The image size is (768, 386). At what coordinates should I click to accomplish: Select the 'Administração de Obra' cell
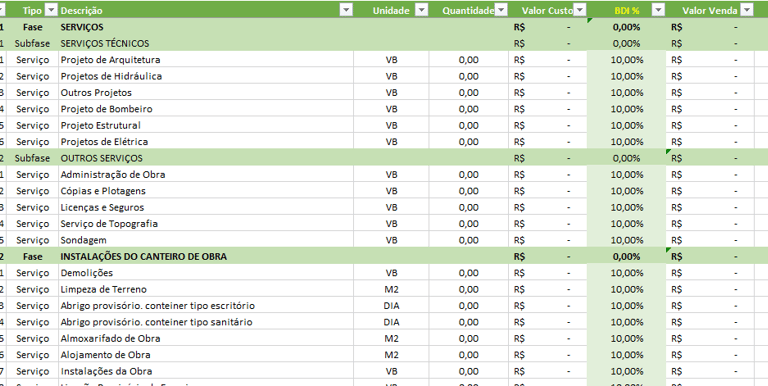point(206,174)
